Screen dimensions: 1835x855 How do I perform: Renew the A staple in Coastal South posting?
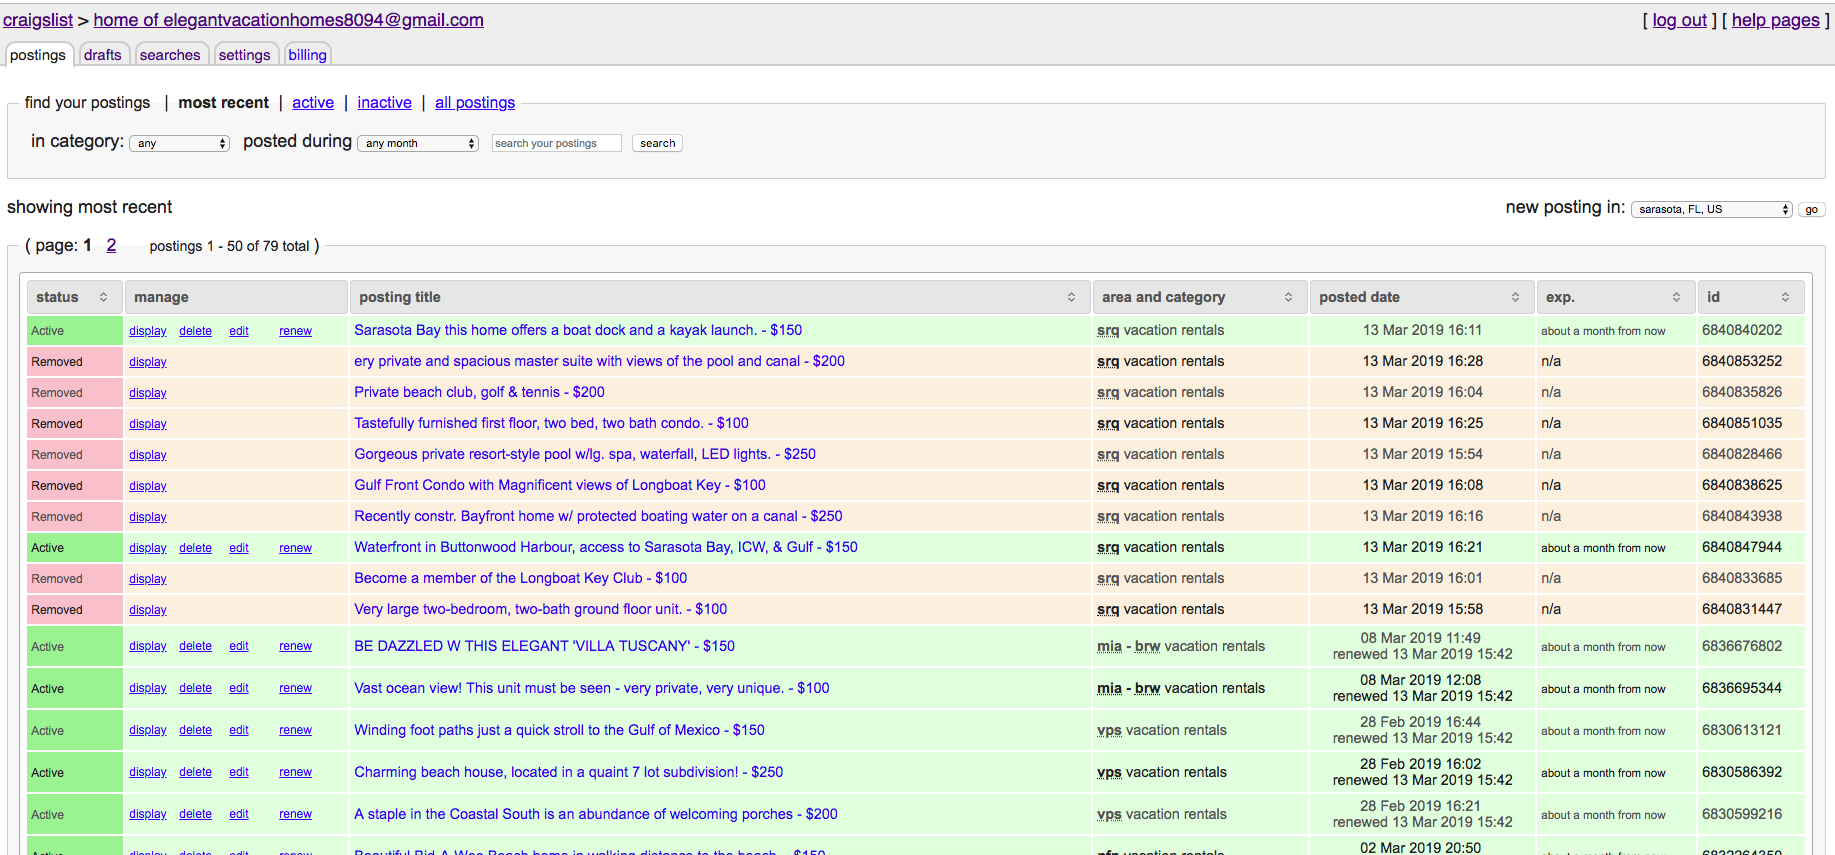(296, 814)
